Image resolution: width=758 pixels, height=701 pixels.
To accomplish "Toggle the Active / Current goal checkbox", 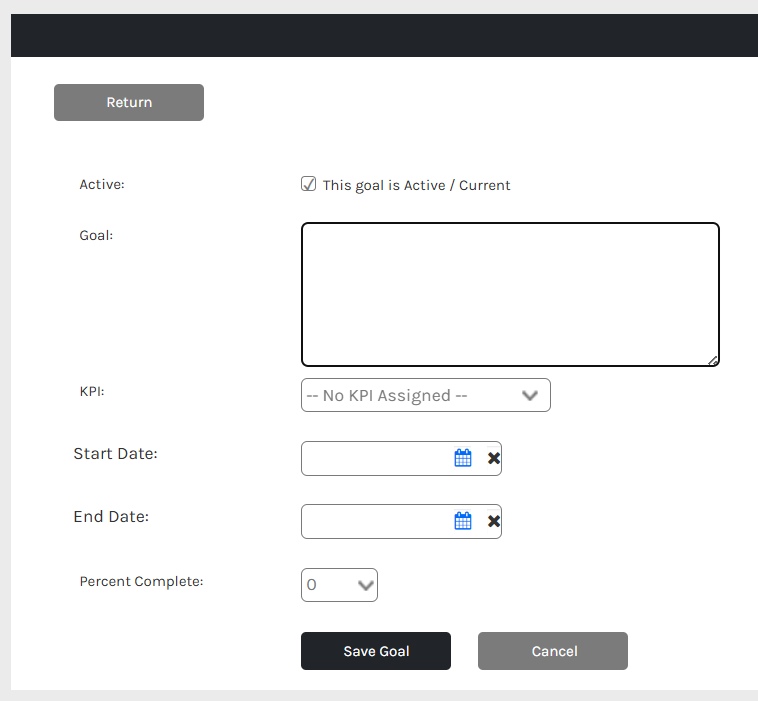I will (308, 184).
